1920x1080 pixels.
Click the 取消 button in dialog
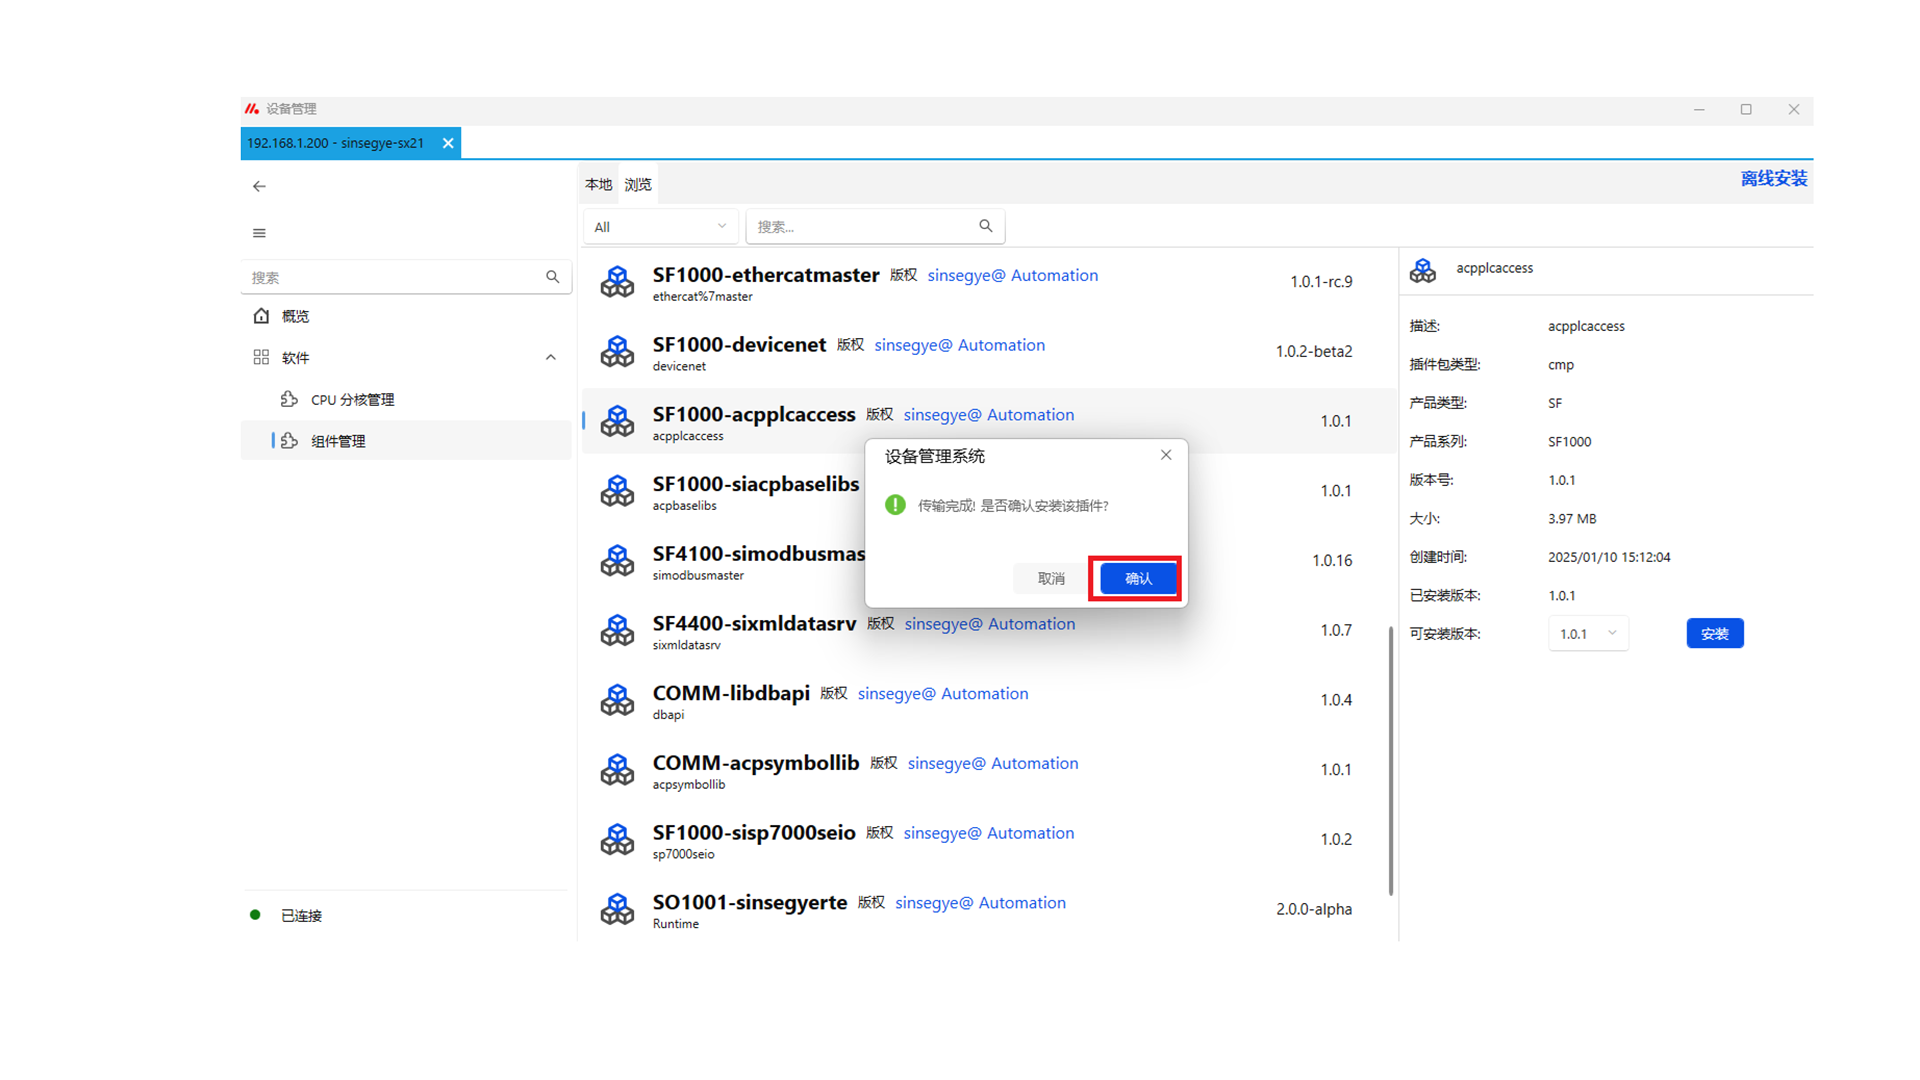(1050, 579)
